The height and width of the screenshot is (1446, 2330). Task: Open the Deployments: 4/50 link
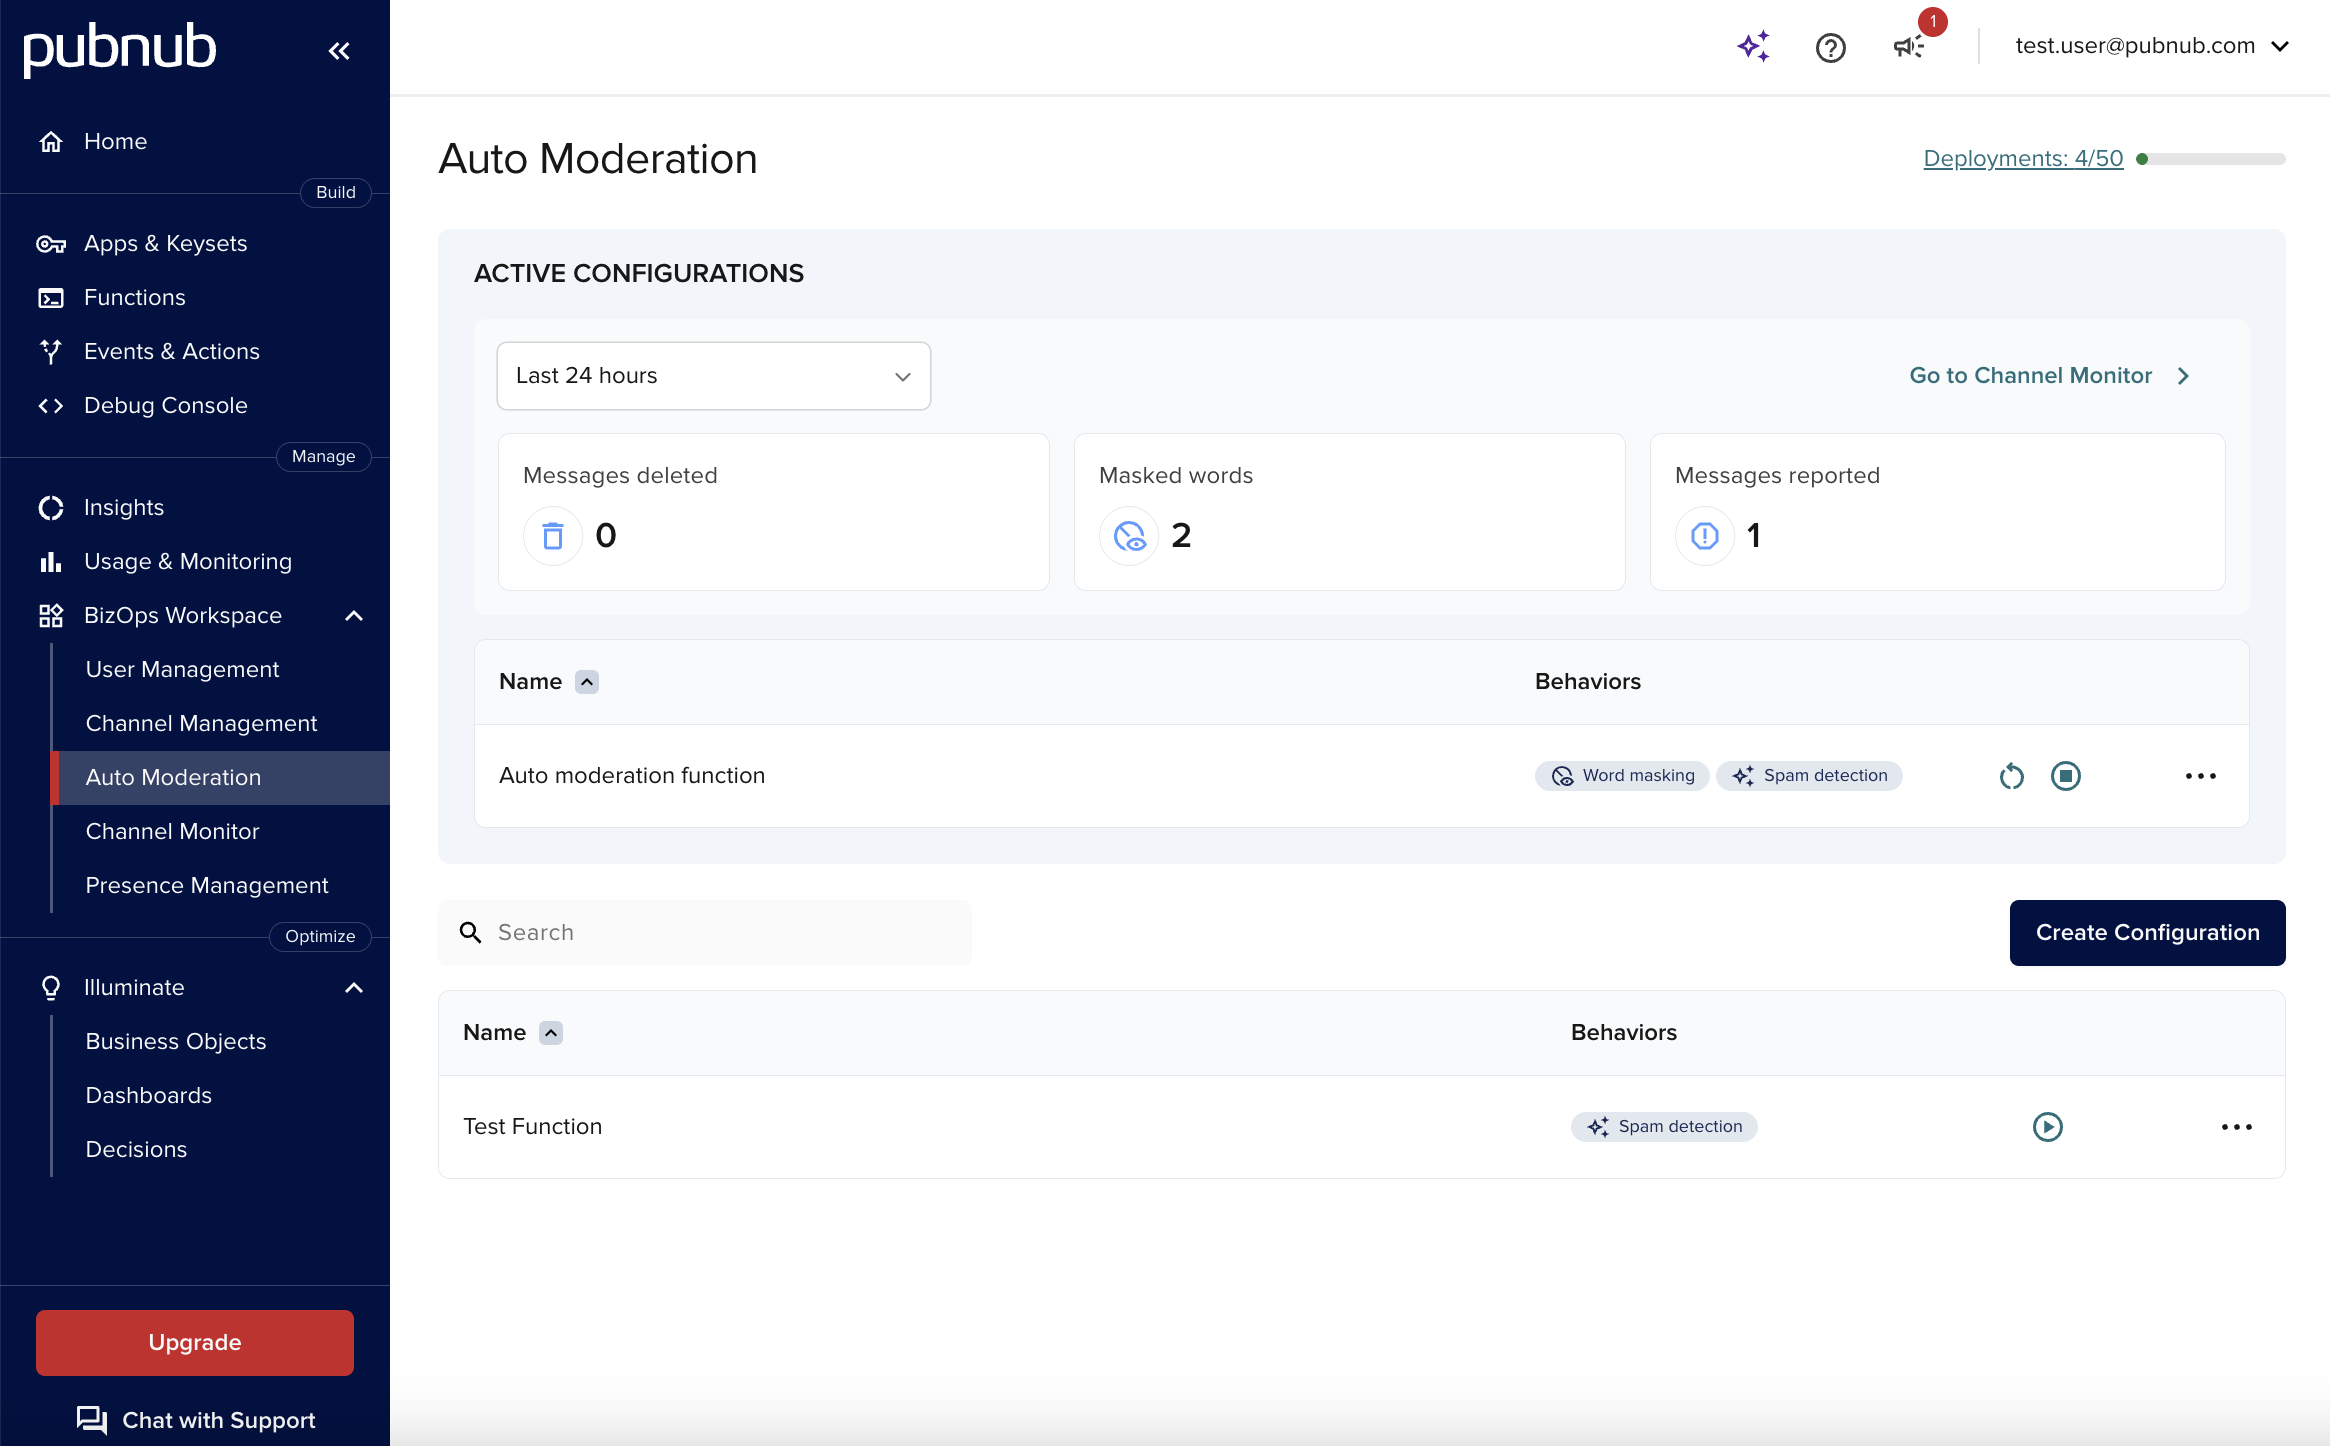coord(2023,159)
